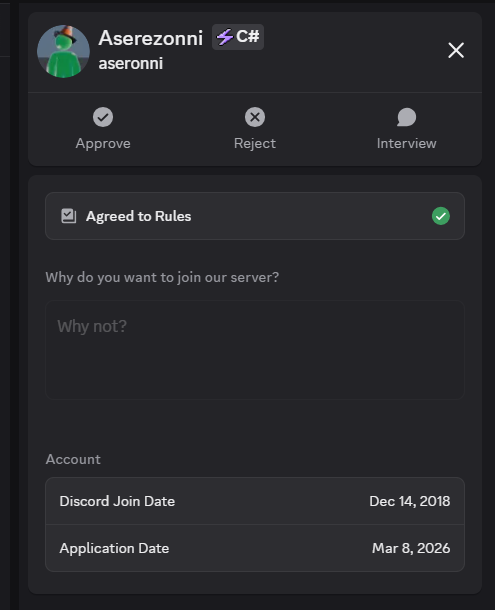Click the Discord Join Date row

[255, 501]
